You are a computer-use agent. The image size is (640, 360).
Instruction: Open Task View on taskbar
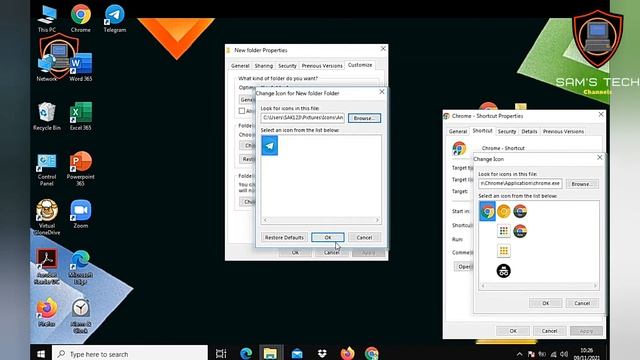pyautogui.click(x=221, y=353)
